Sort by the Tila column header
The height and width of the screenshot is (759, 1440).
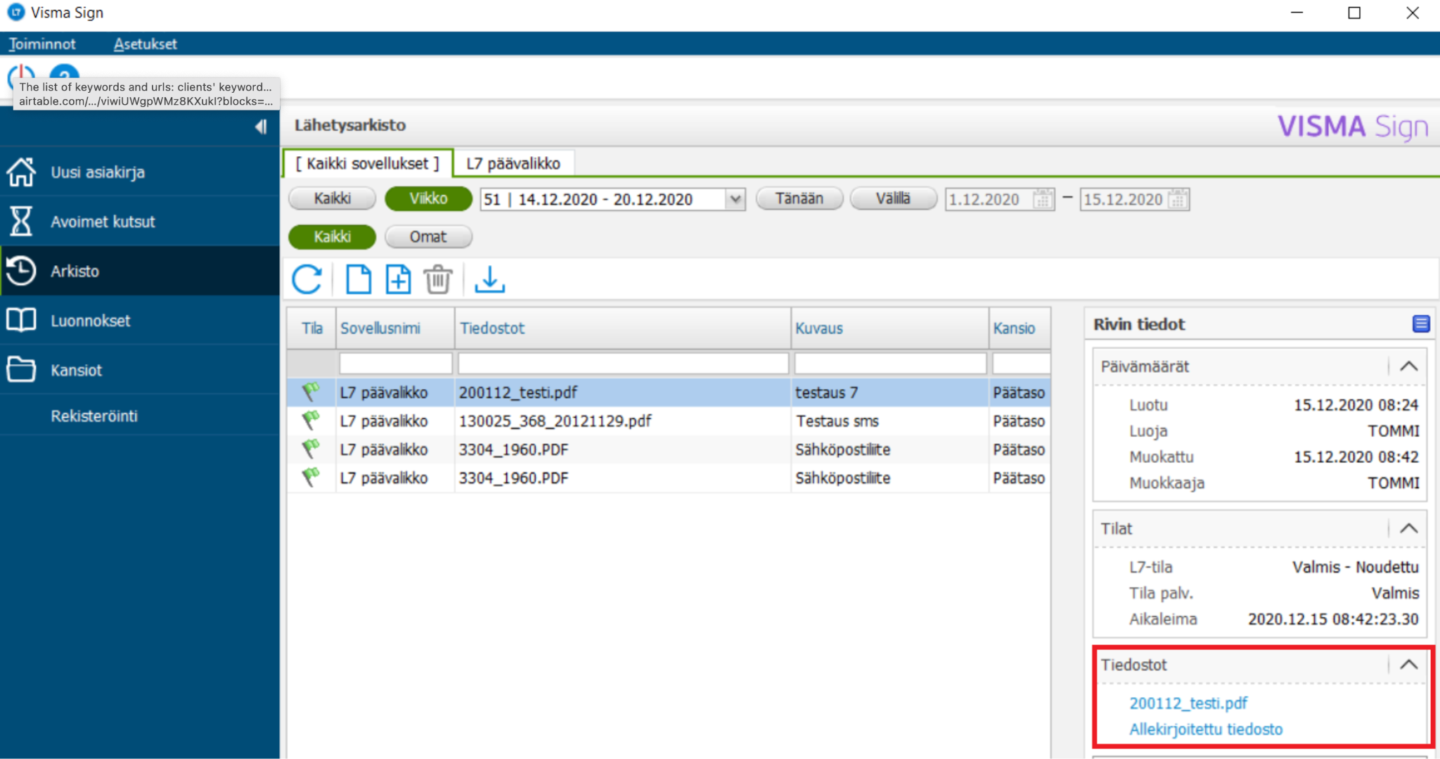point(312,328)
